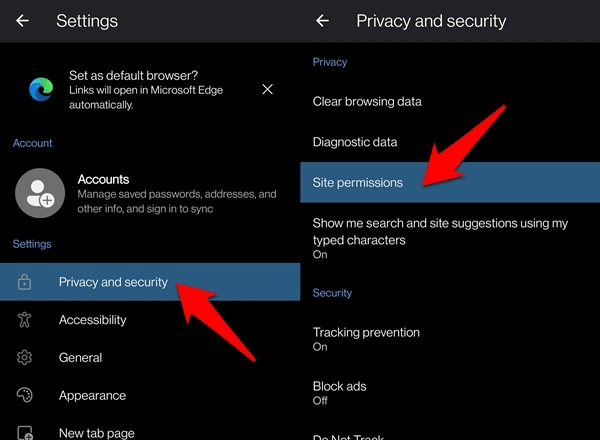The height and width of the screenshot is (440, 600).
Task: Tap the lock icon beside Privacy and security
Action: click(x=25, y=282)
